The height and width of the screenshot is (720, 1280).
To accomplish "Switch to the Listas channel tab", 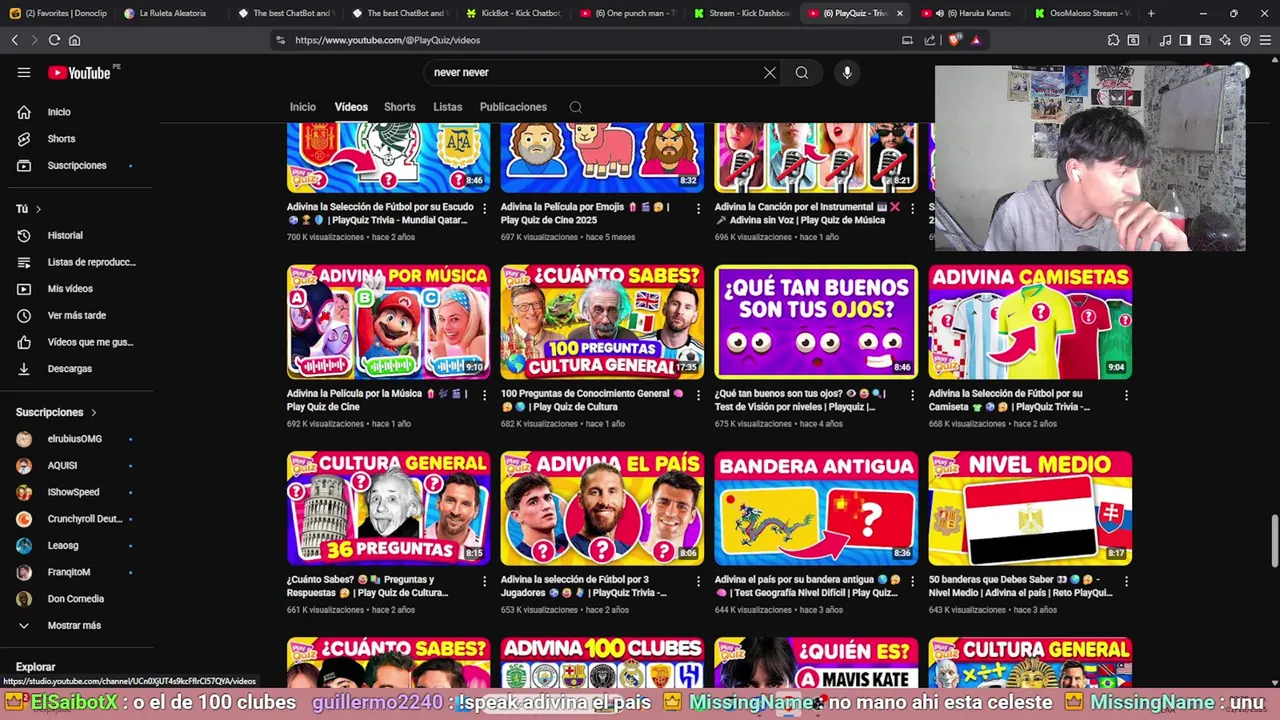I will (x=447, y=107).
